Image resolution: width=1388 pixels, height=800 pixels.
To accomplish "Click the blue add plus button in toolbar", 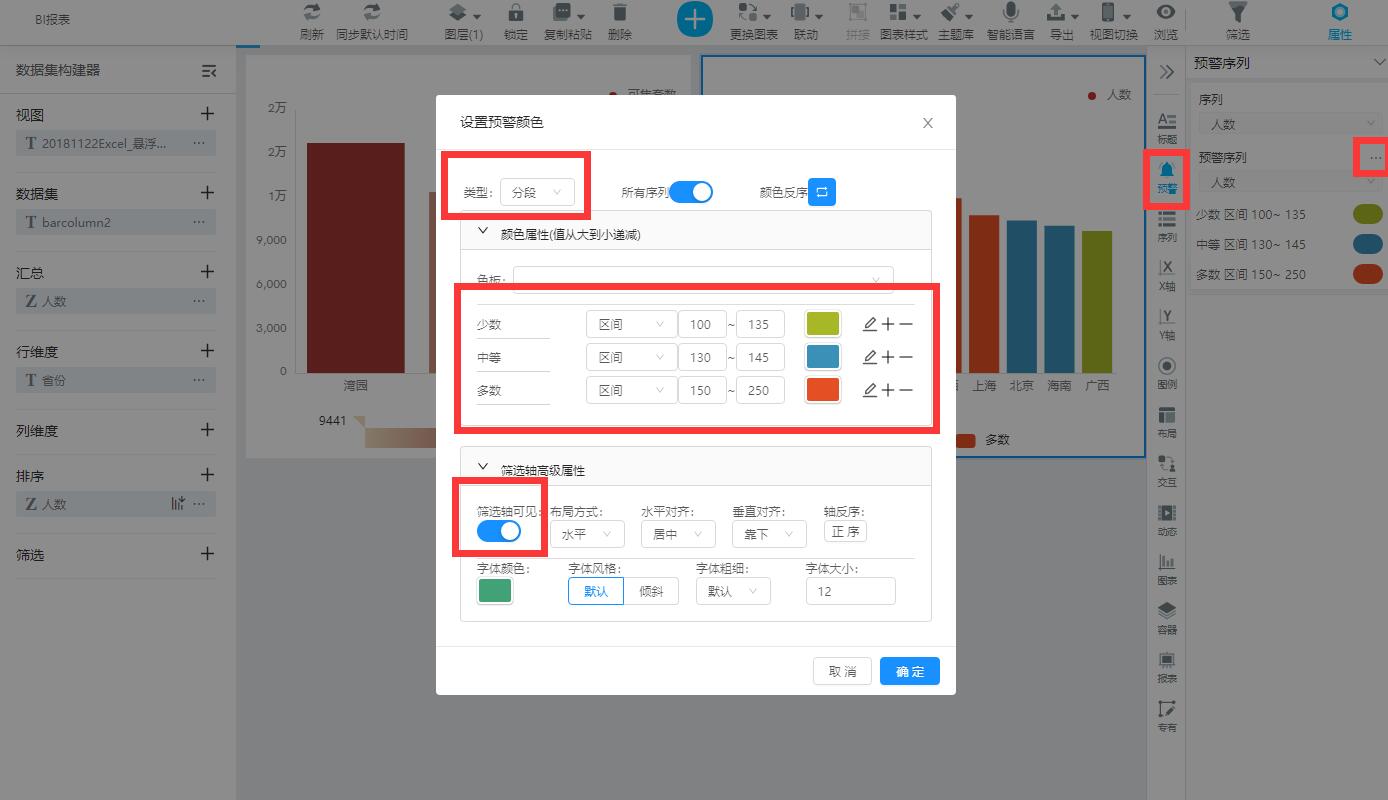I will [x=695, y=19].
